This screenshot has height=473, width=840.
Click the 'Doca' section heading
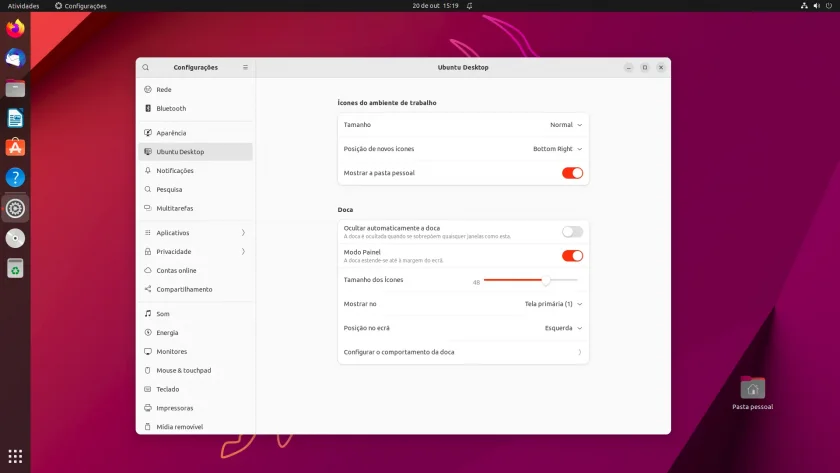pos(345,209)
